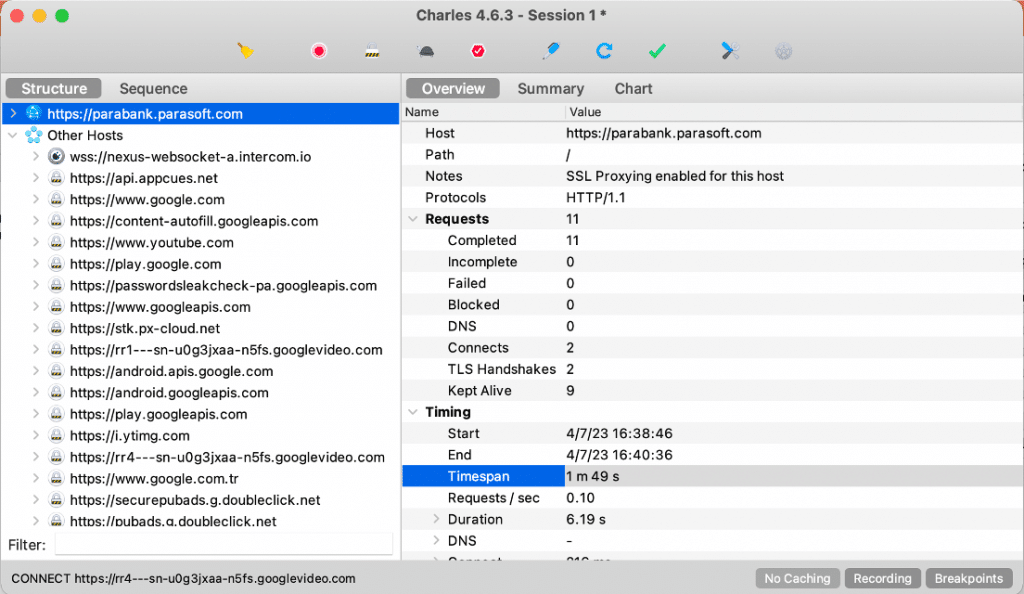Select the wss nexus-websocket intercom host

pos(176,156)
